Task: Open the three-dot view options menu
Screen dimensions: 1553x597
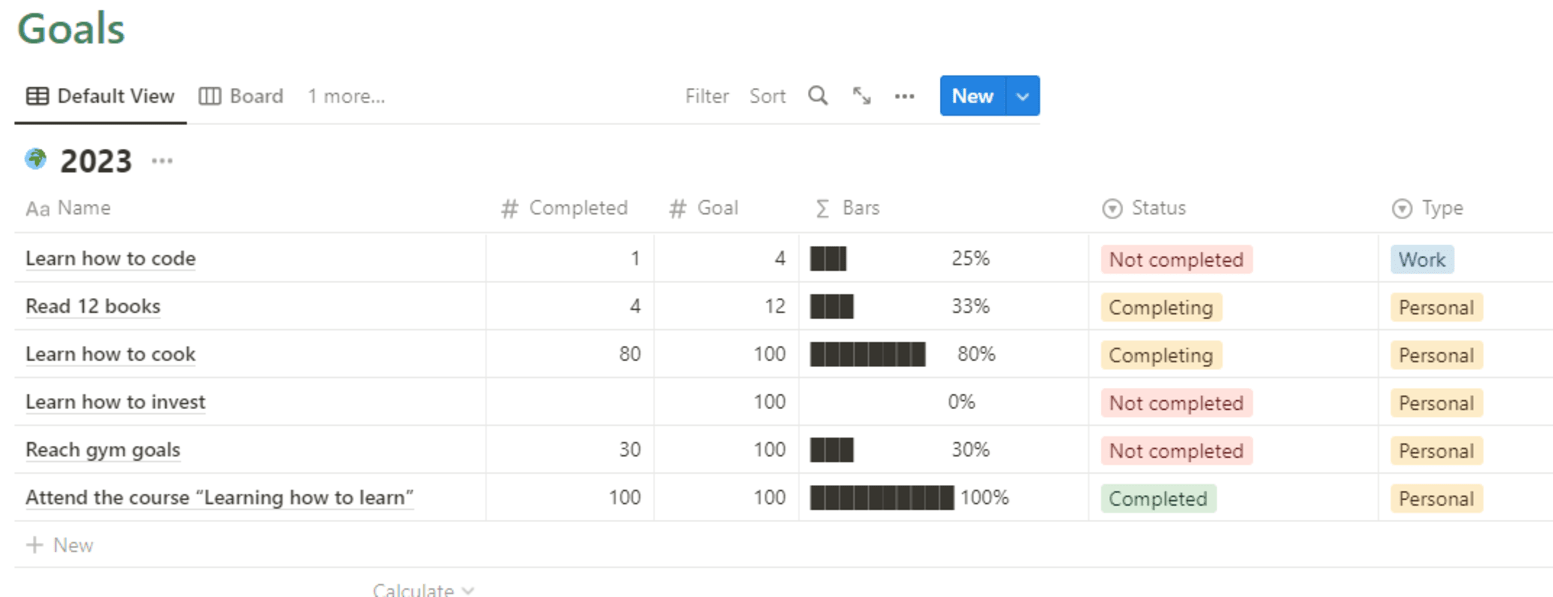Action: (905, 96)
